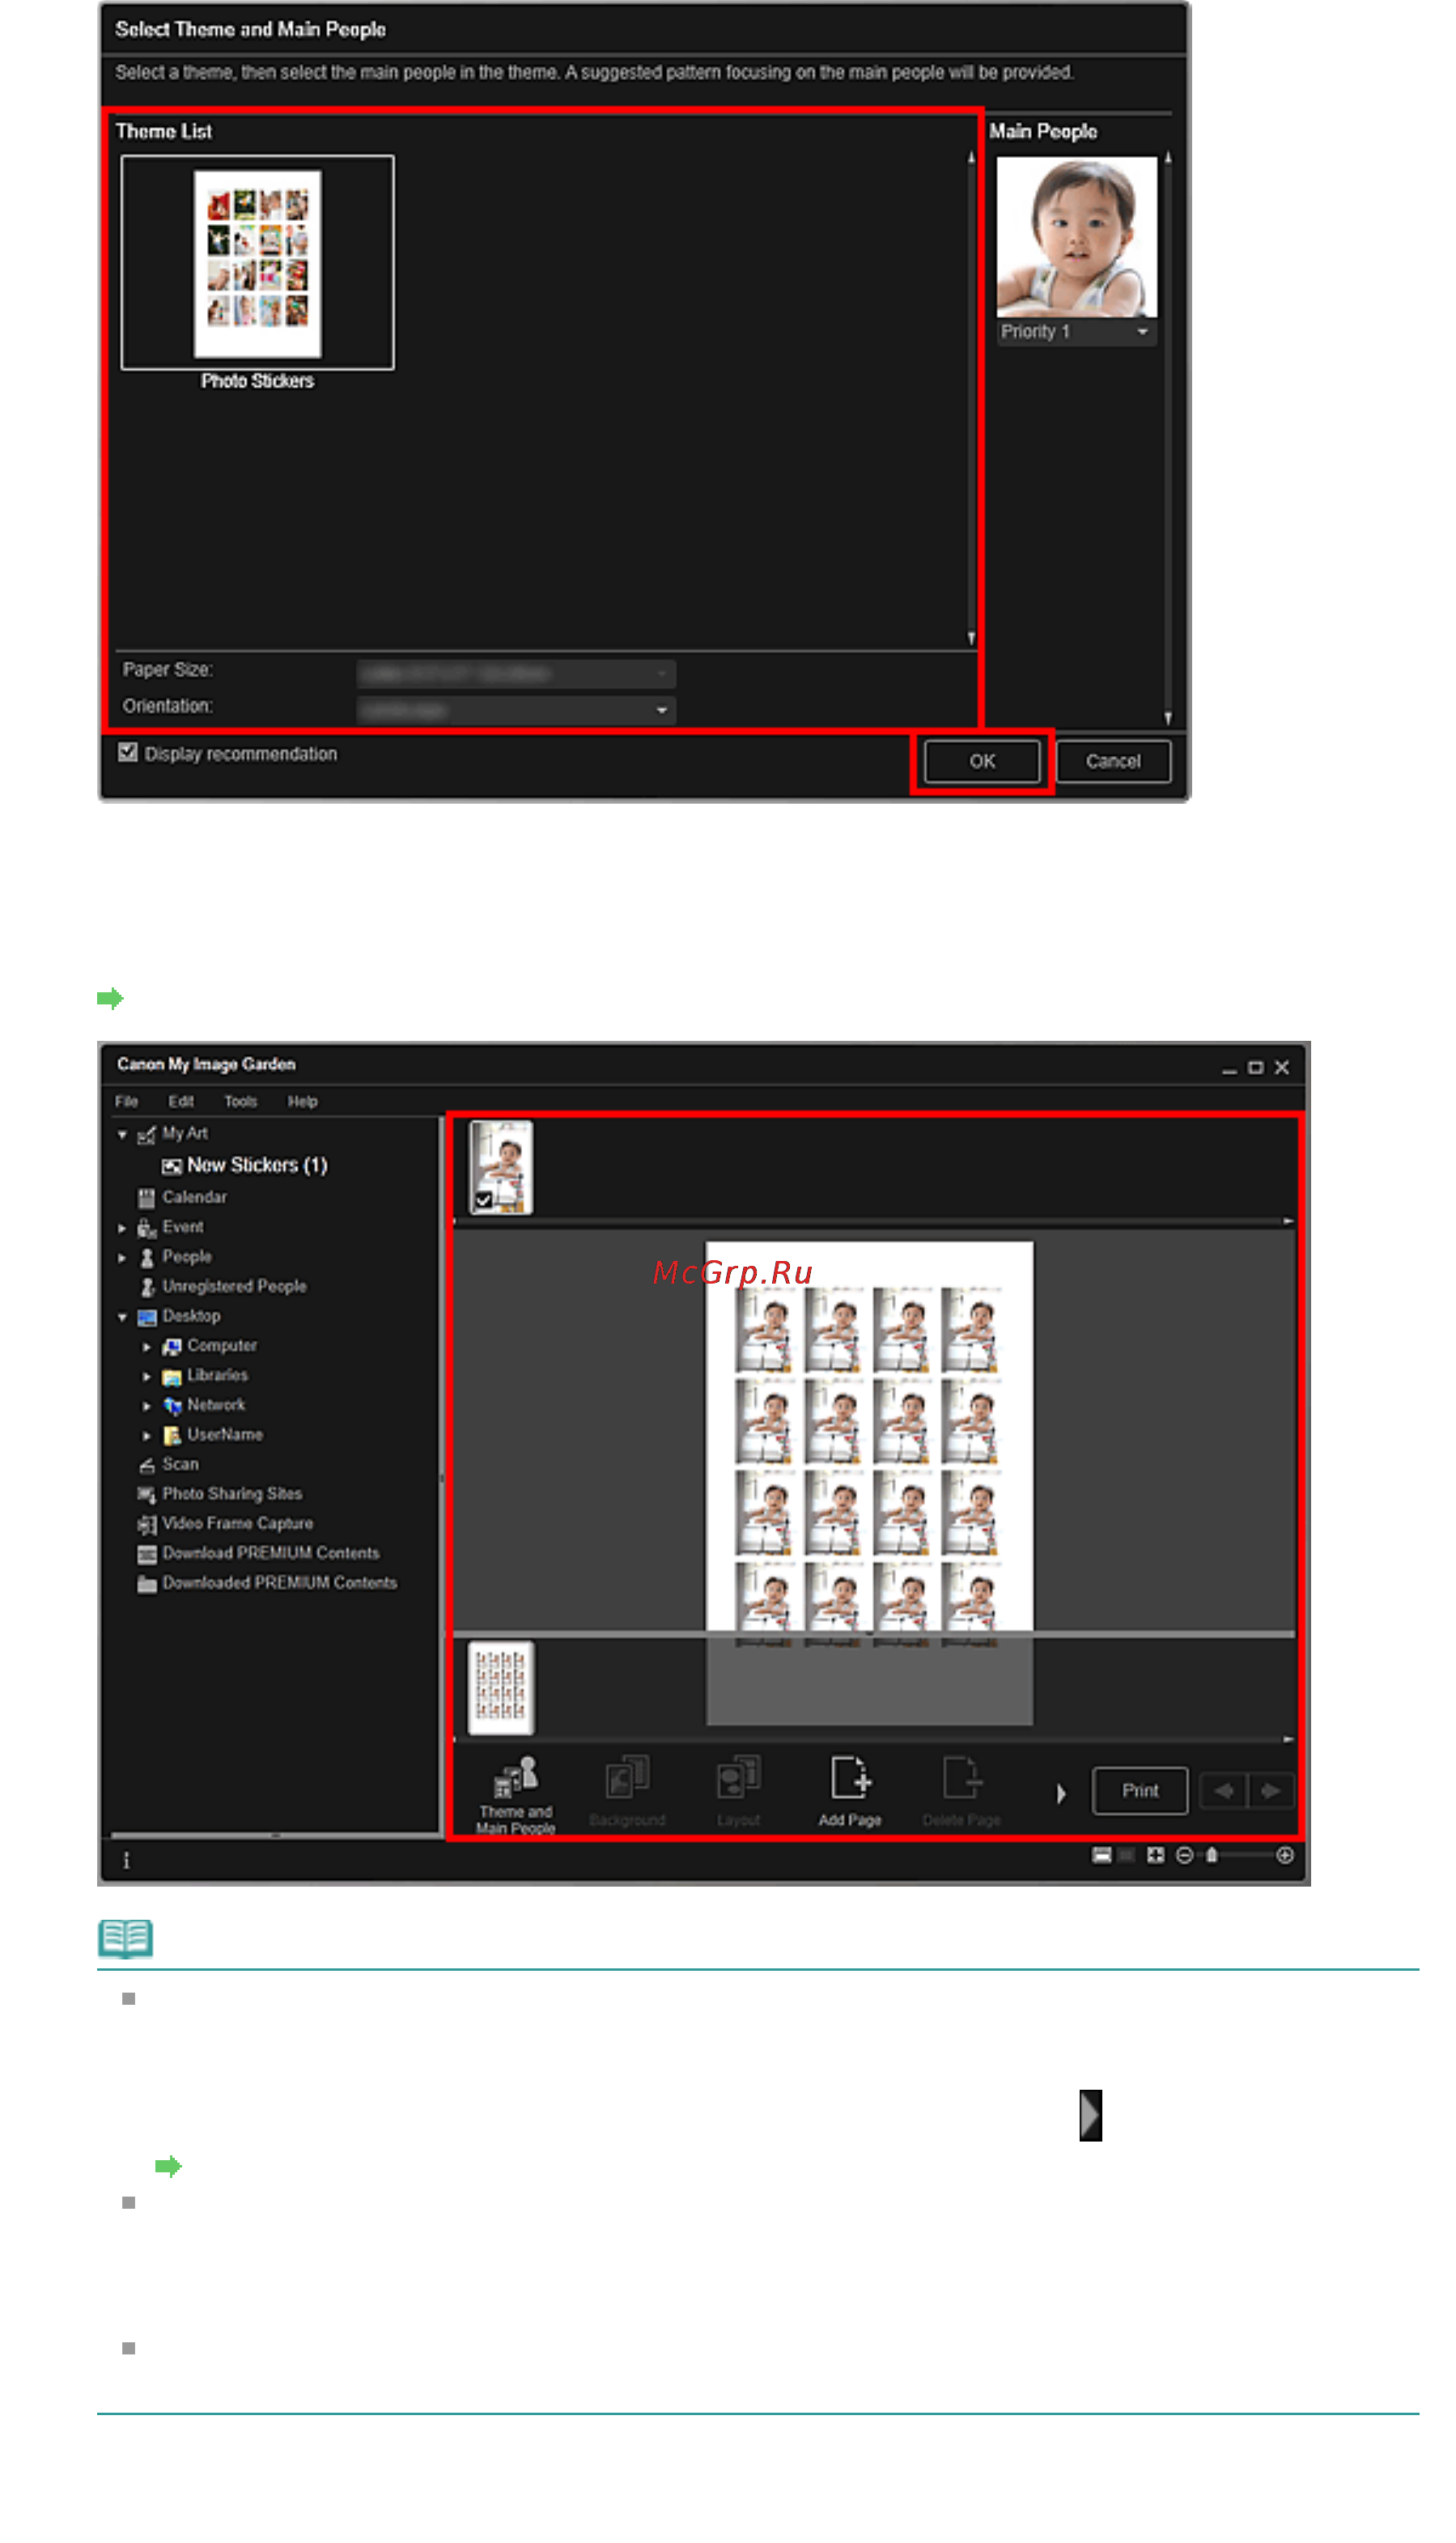Confirm the dialog with OK
The width and height of the screenshot is (1456, 2543).
(982, 762)
